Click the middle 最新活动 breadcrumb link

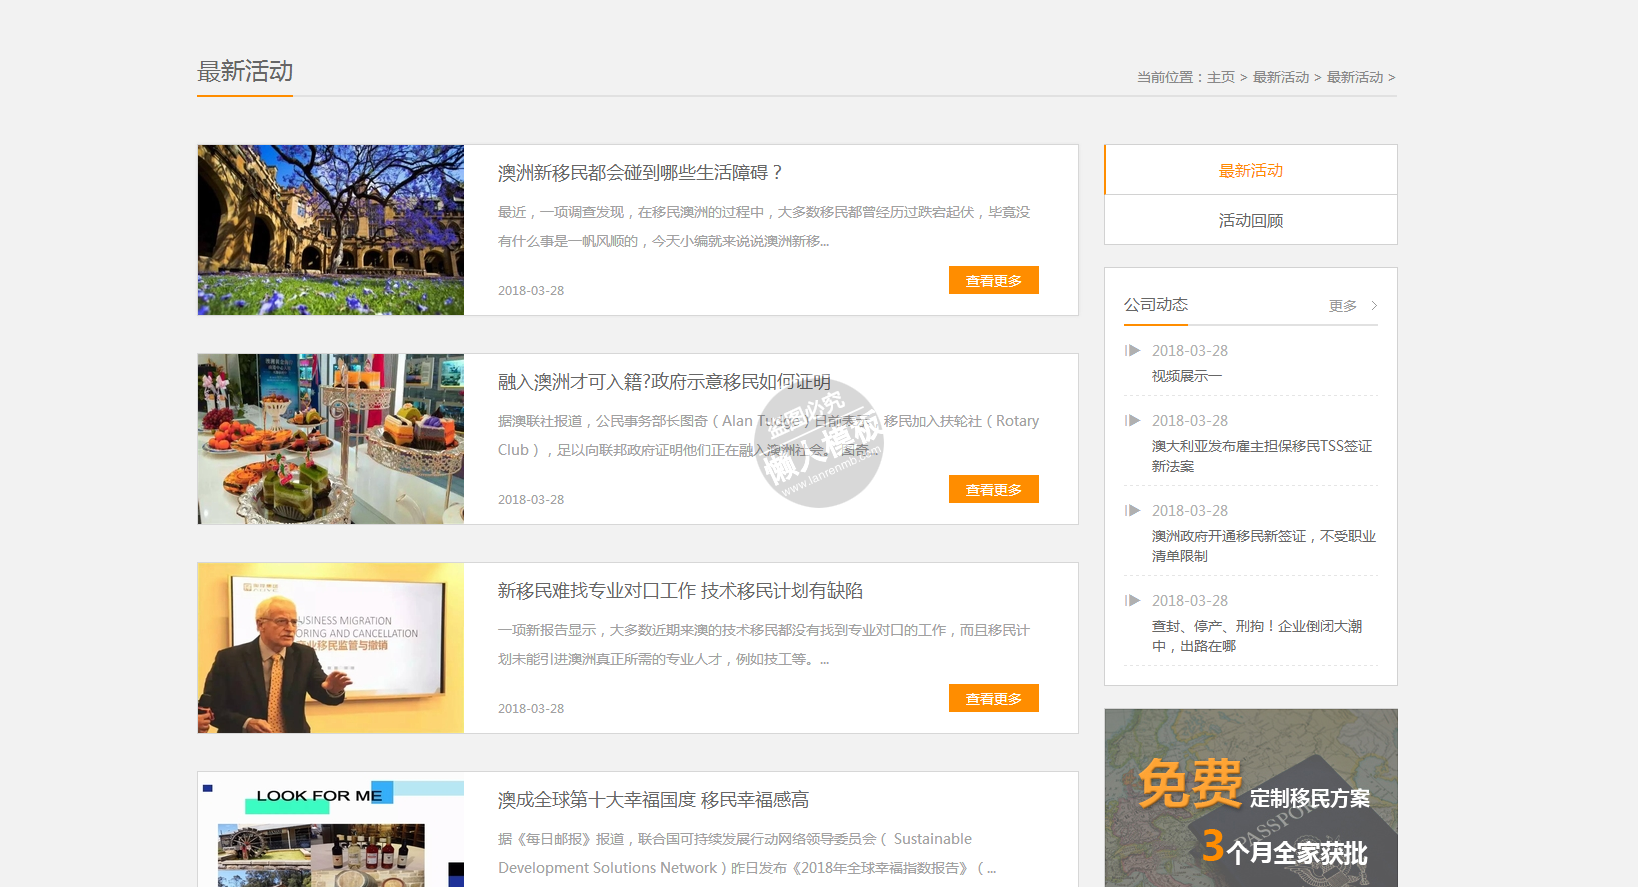pos(1281,77)
